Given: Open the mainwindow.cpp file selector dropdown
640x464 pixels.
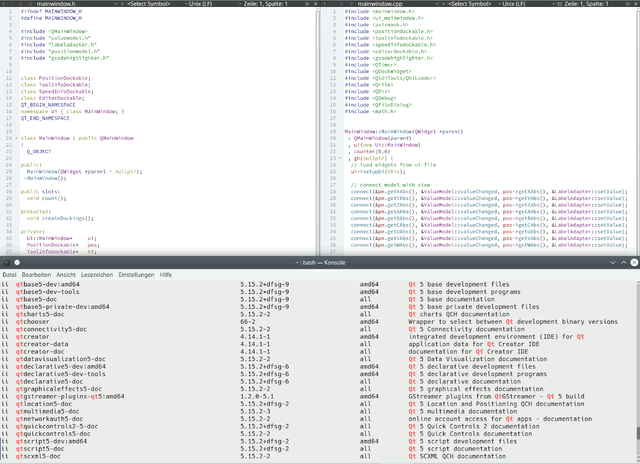Looking at the screenshot, I should pos(397,4).
